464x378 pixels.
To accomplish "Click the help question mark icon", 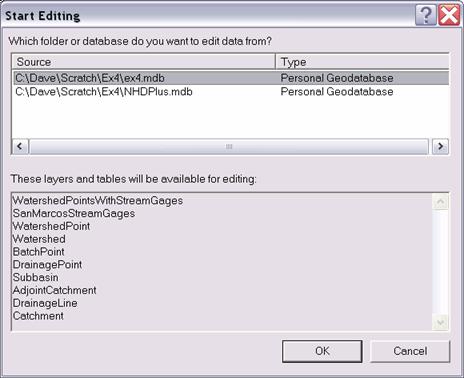I will click(x=426, y=15).
